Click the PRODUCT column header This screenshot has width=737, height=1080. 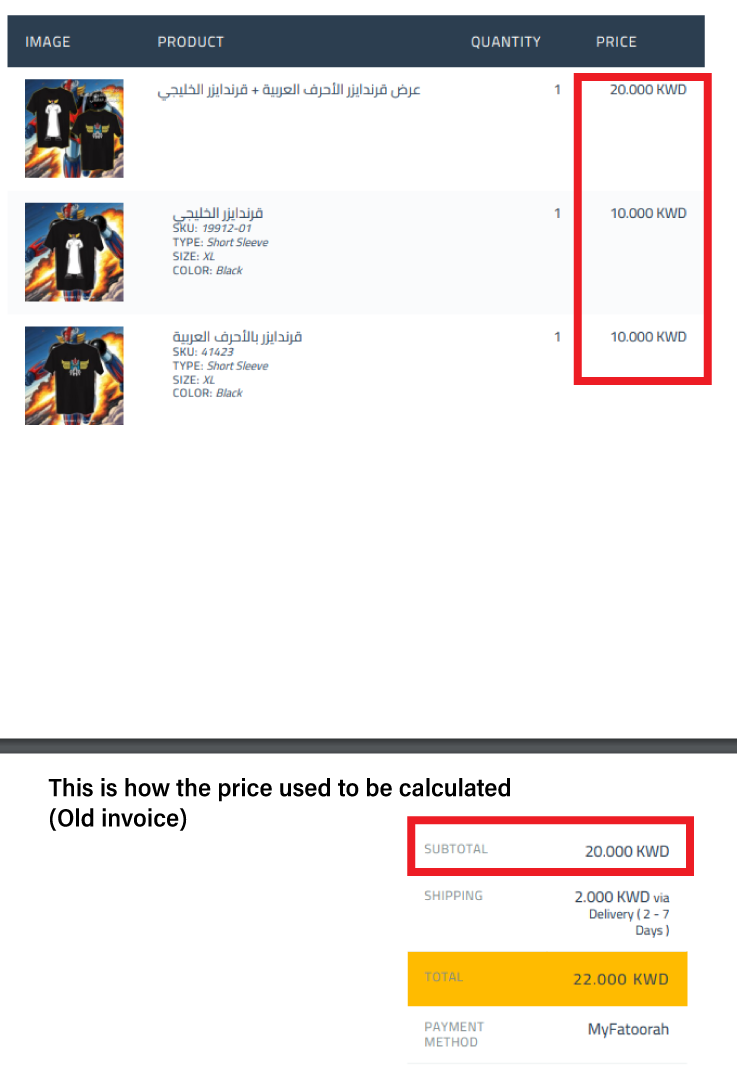(x=191, y=42)
